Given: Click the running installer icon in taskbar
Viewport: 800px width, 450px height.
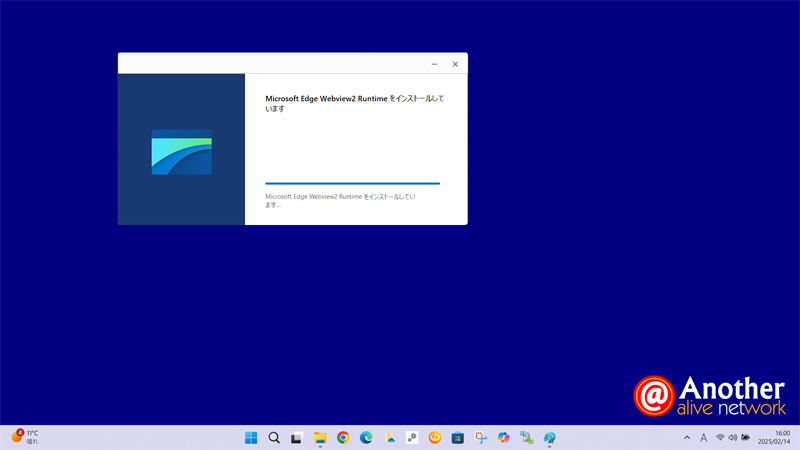Looking at the screenshot, I should click(550, 438).
